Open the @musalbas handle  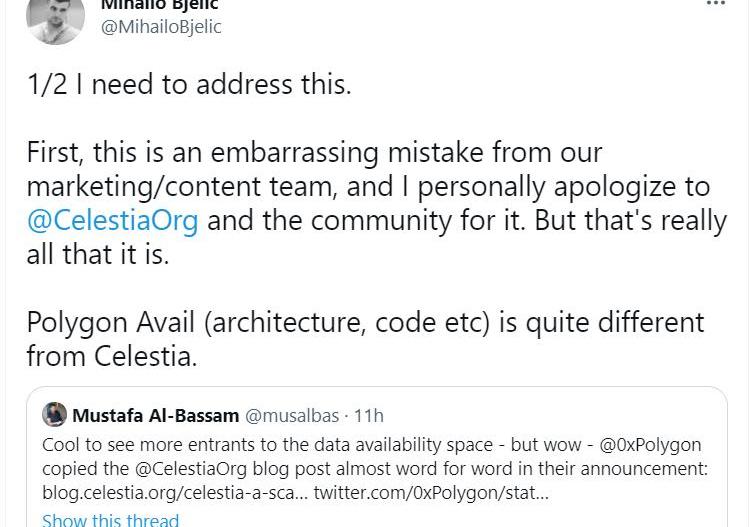[x=289, y=415]
